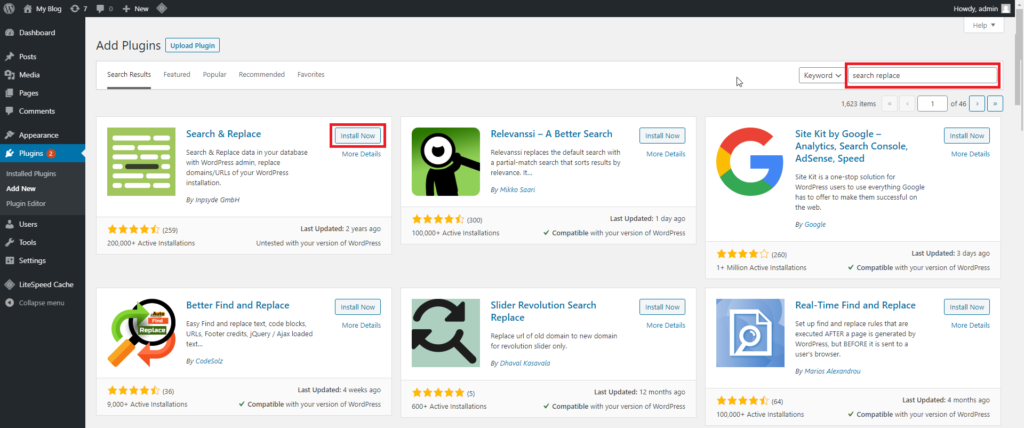
Task: Click the Real-Time Find and Replace thumbnail
Action: 750,333
